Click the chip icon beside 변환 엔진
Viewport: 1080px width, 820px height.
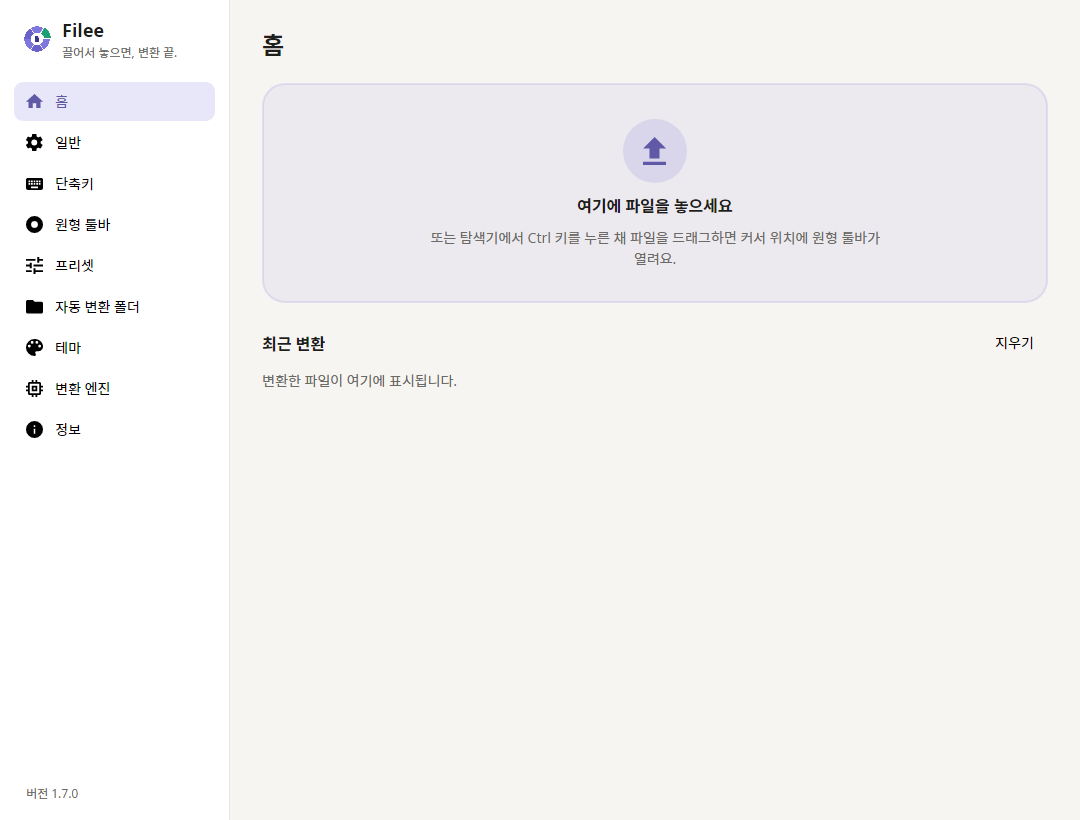point(34,388)
